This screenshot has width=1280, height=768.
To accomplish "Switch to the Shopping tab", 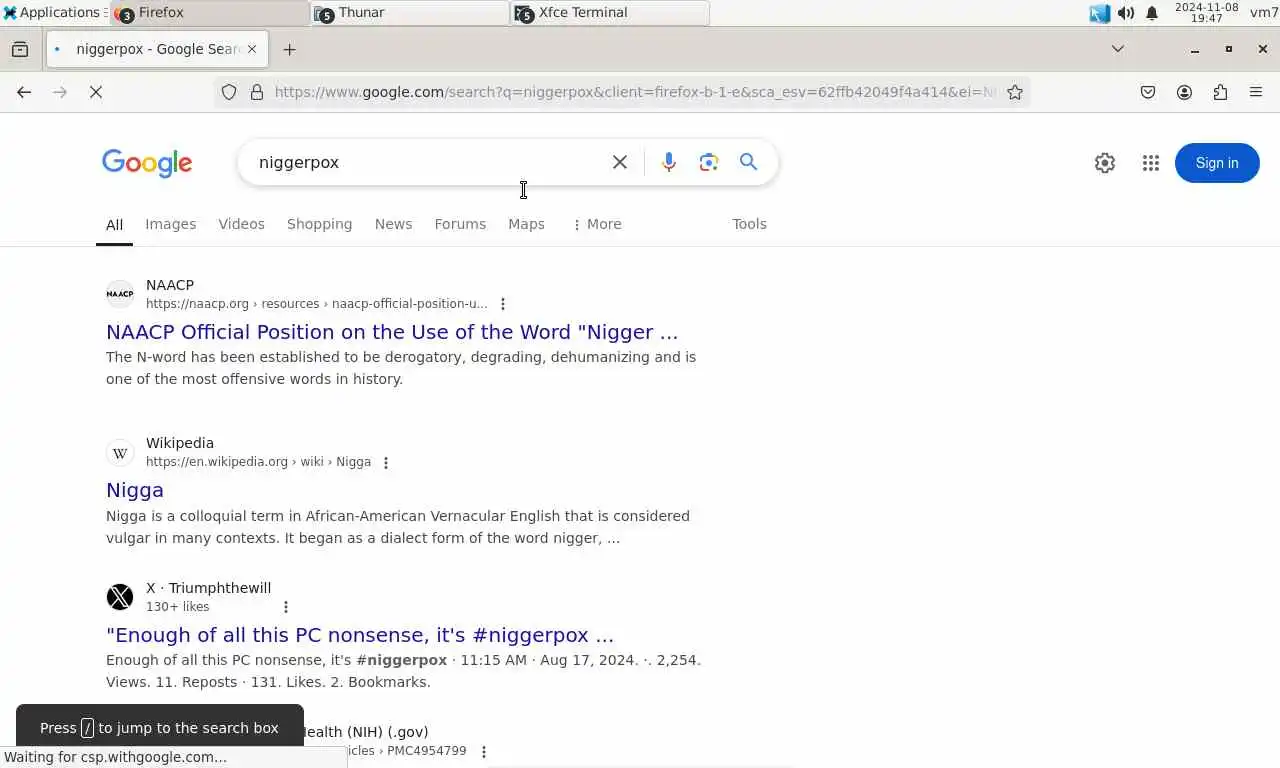I will point(319,224).
